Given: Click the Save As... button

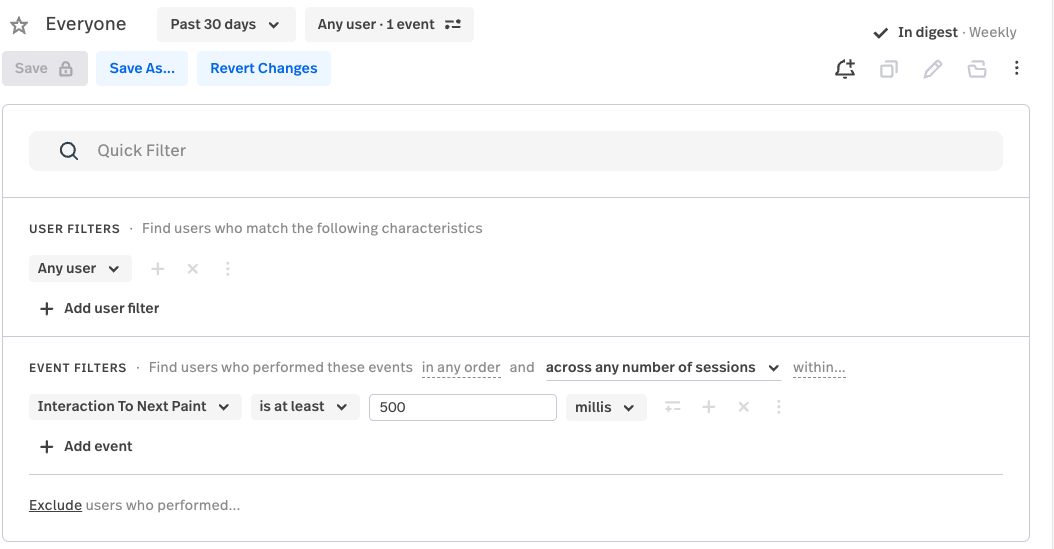Looking at the screenshot, I should click(x=142, y=68).
